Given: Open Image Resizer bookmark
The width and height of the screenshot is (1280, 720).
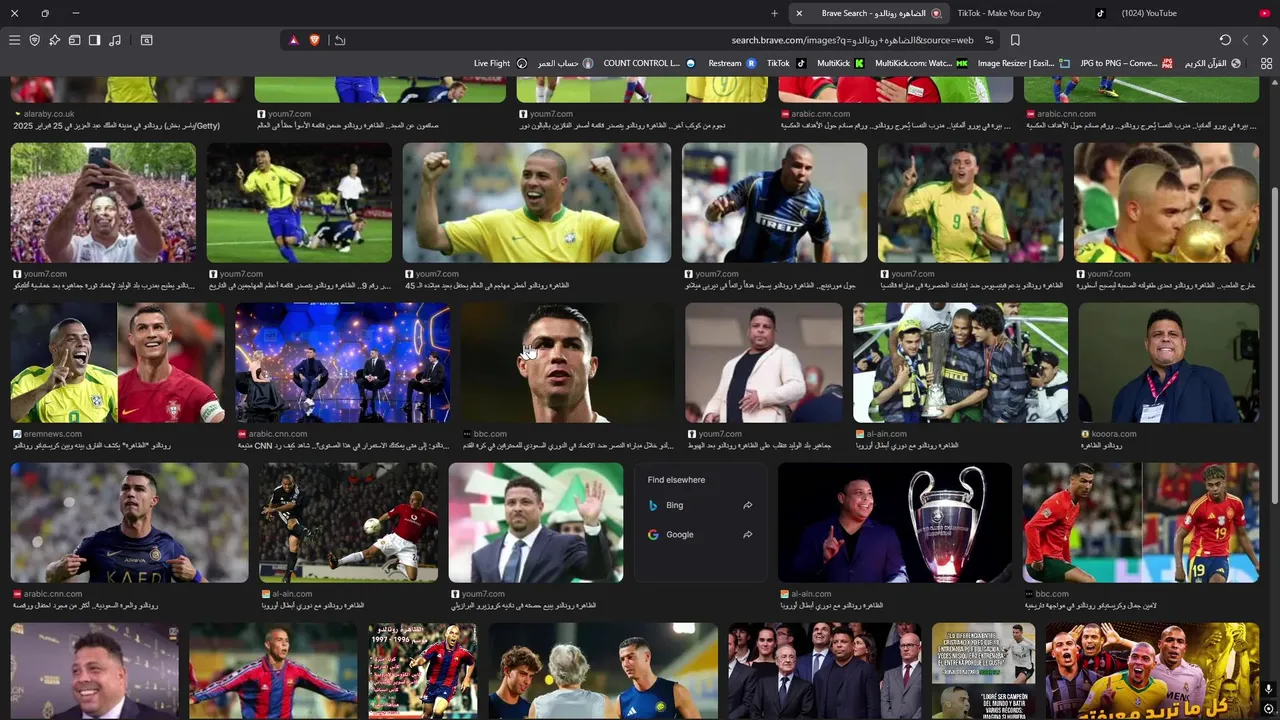Looking at the screenshot, I should click(1024, 63).
